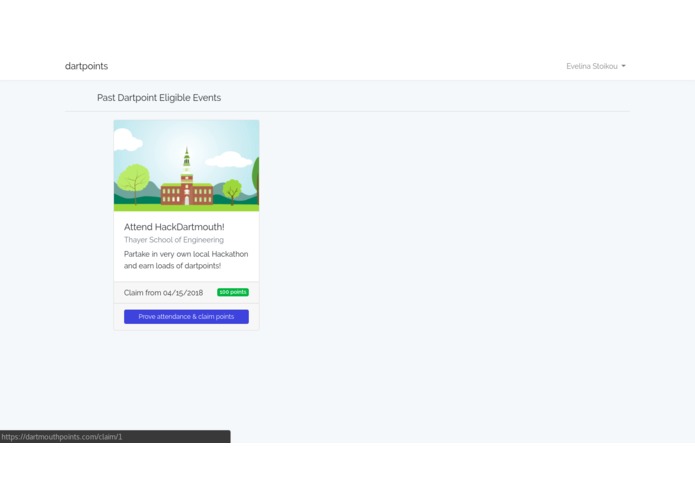Click the 100 points green badge
Screen dimensions: 695x494
(233, 292)
